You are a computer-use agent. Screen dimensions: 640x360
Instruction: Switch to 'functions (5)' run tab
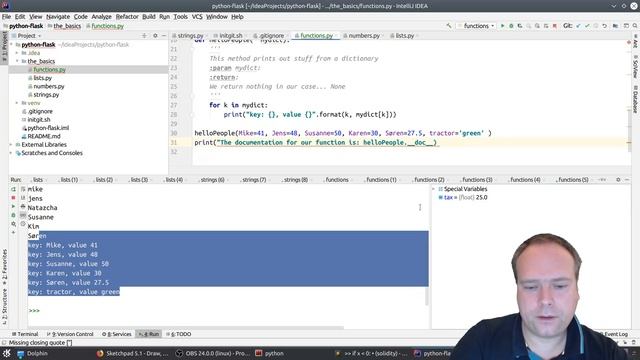click(573, 180)
